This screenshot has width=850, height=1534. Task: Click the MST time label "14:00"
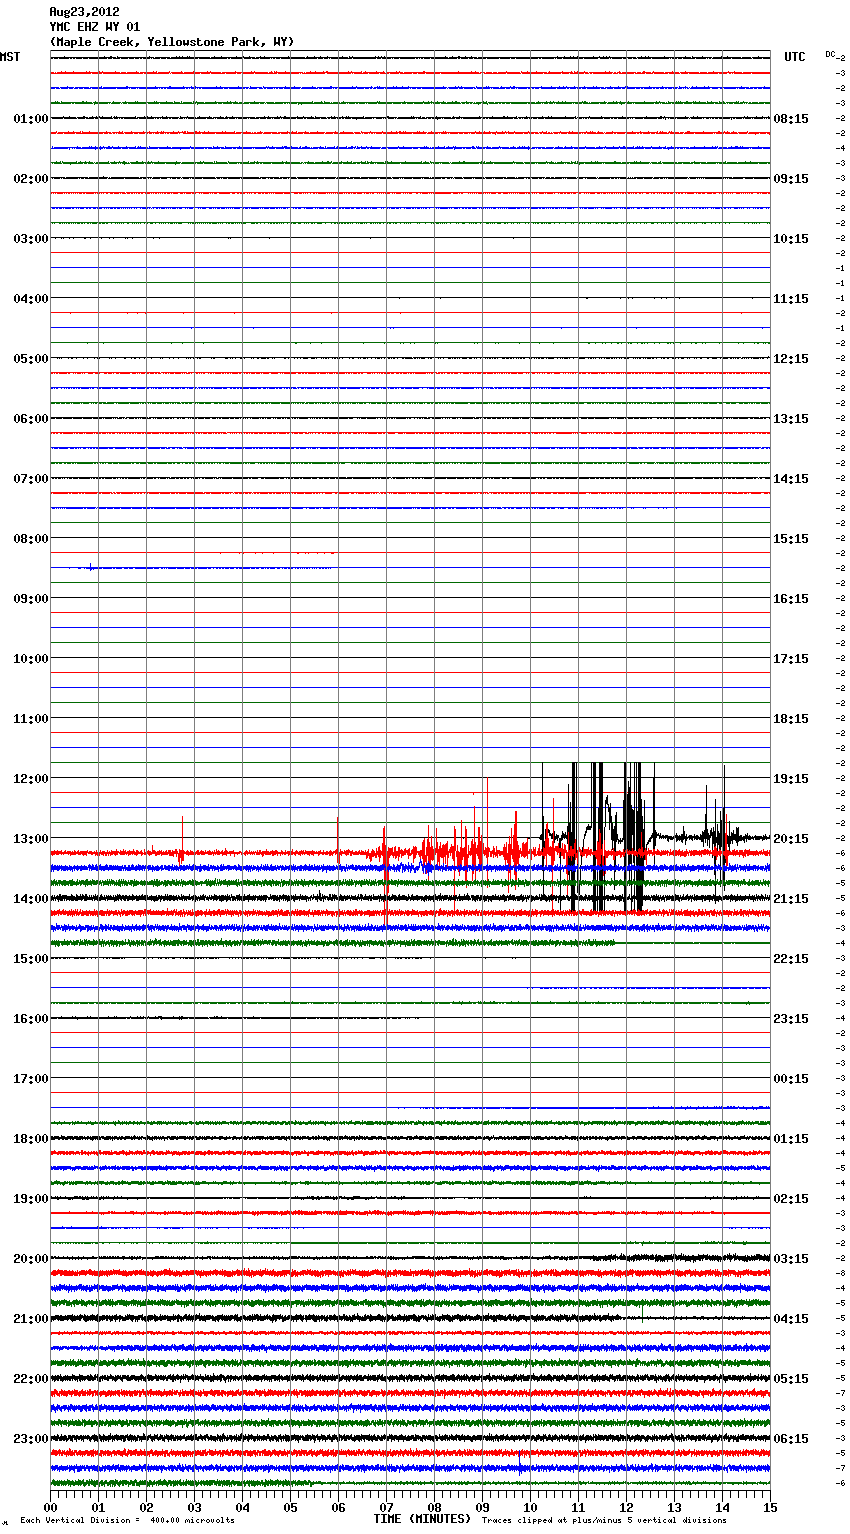pos(30,899)
